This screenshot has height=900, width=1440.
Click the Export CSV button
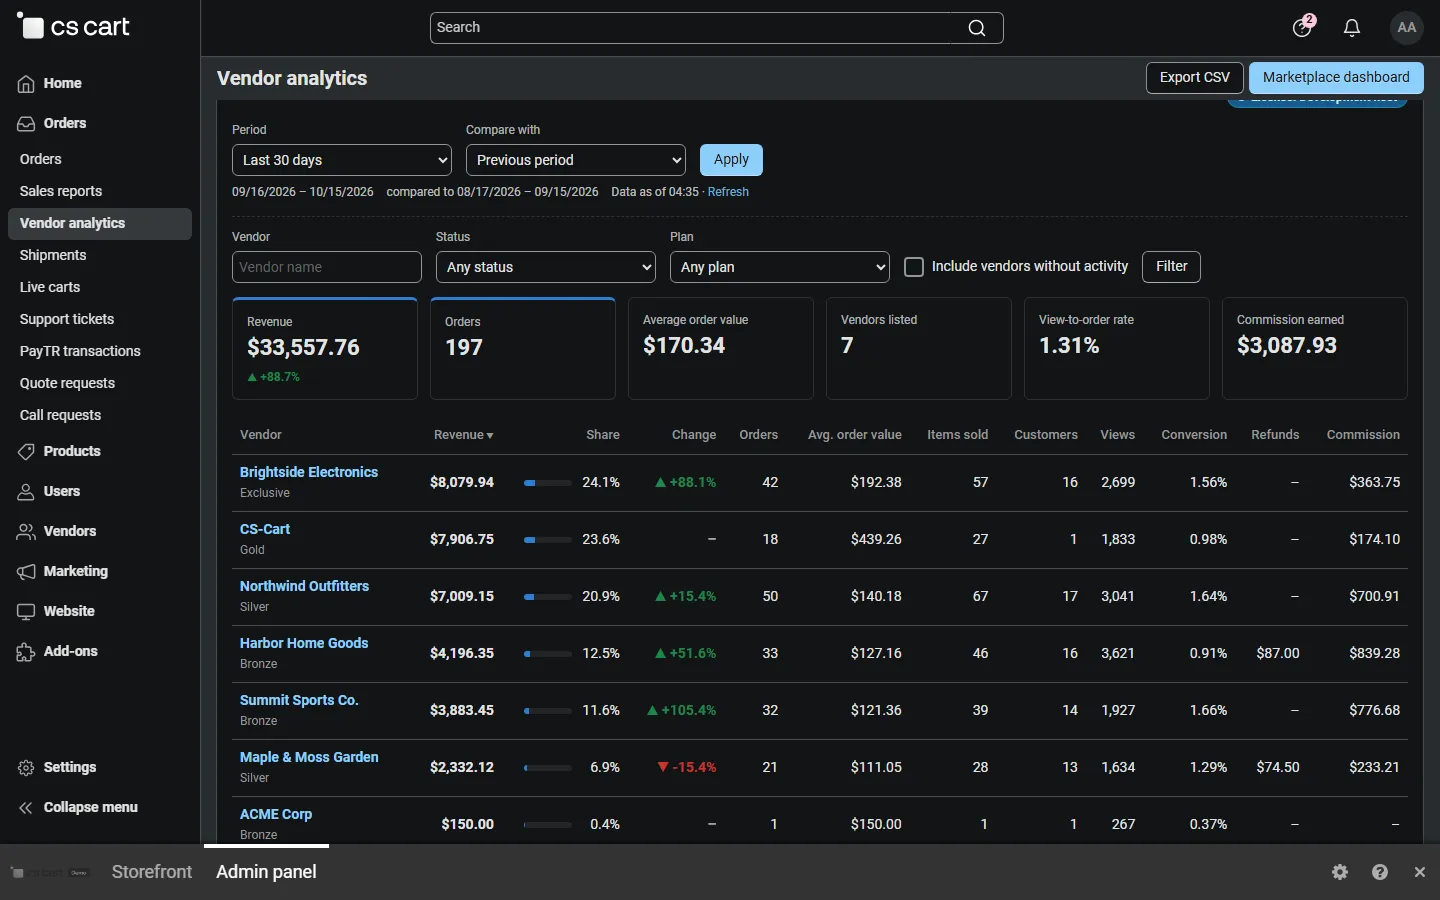tap(1195, 78)
